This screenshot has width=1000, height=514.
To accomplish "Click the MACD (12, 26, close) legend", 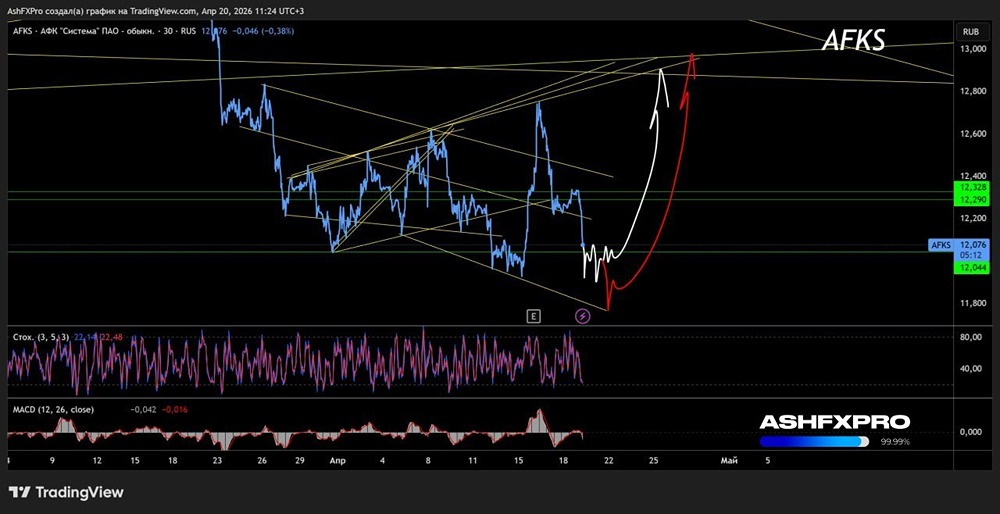I will [54, 409].
